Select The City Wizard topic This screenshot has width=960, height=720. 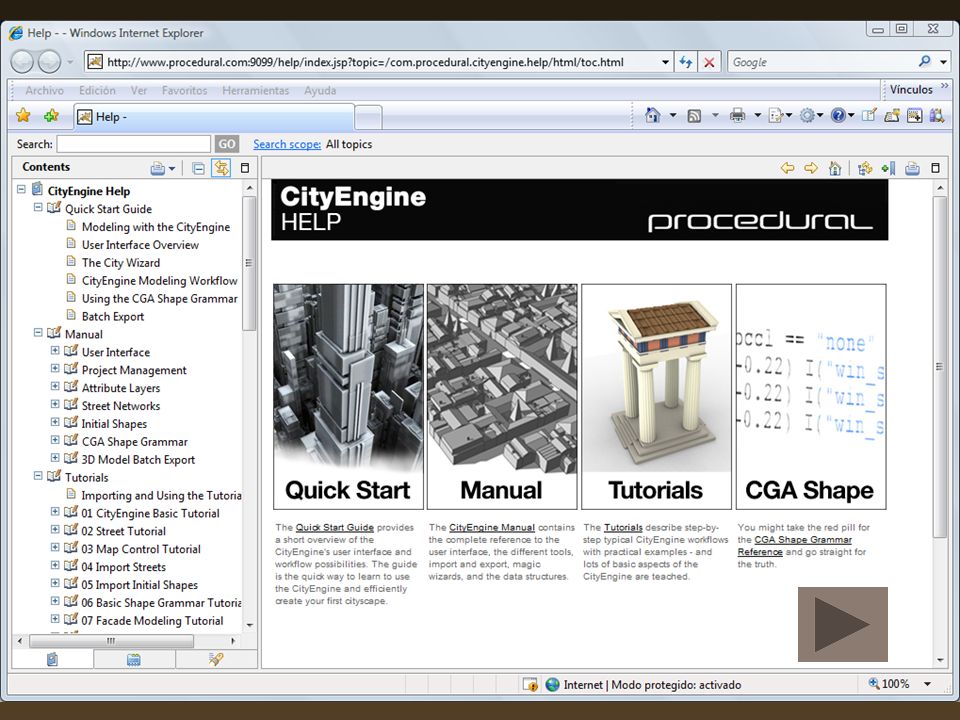tap(121, 263)
